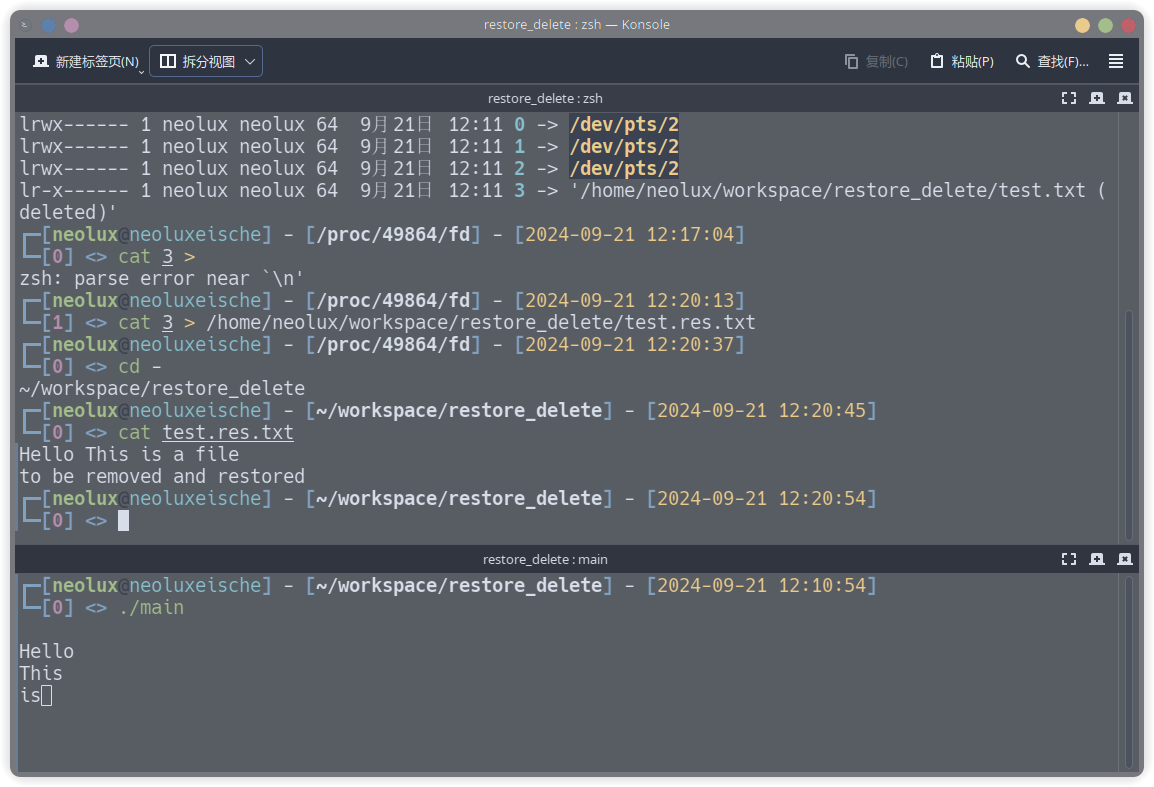
Task: Click the /dev/pts/2 target of descriptor 2
Action: tap(624, 169)
